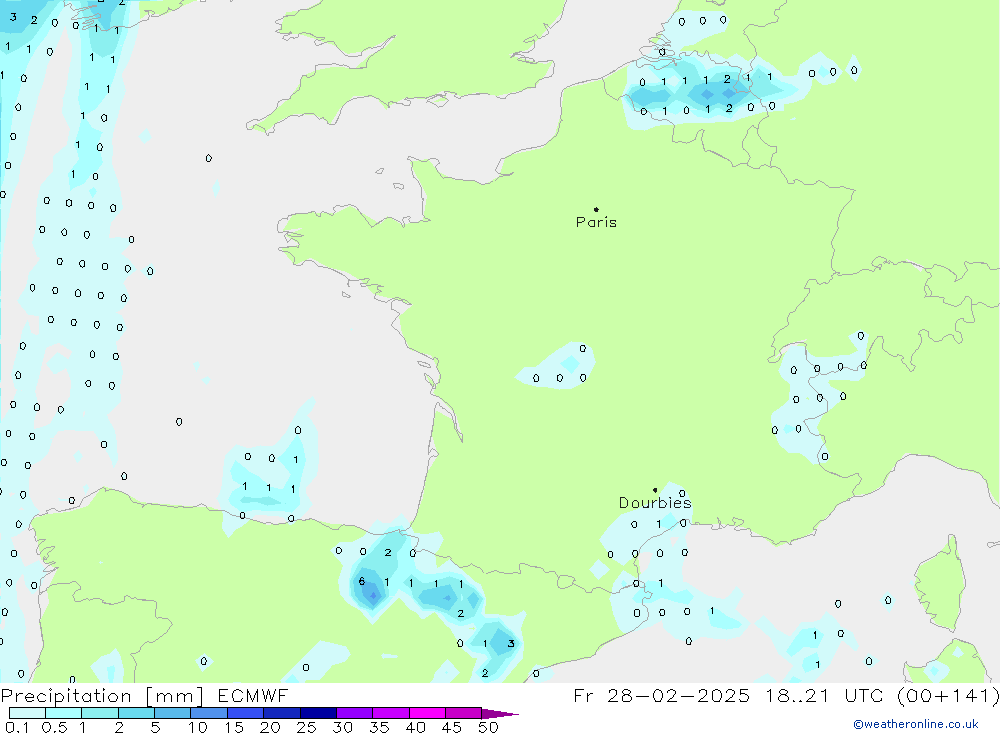1000x733 pixels.
Task: Click the legend value label "50"
Action: [x=488, y=727]
